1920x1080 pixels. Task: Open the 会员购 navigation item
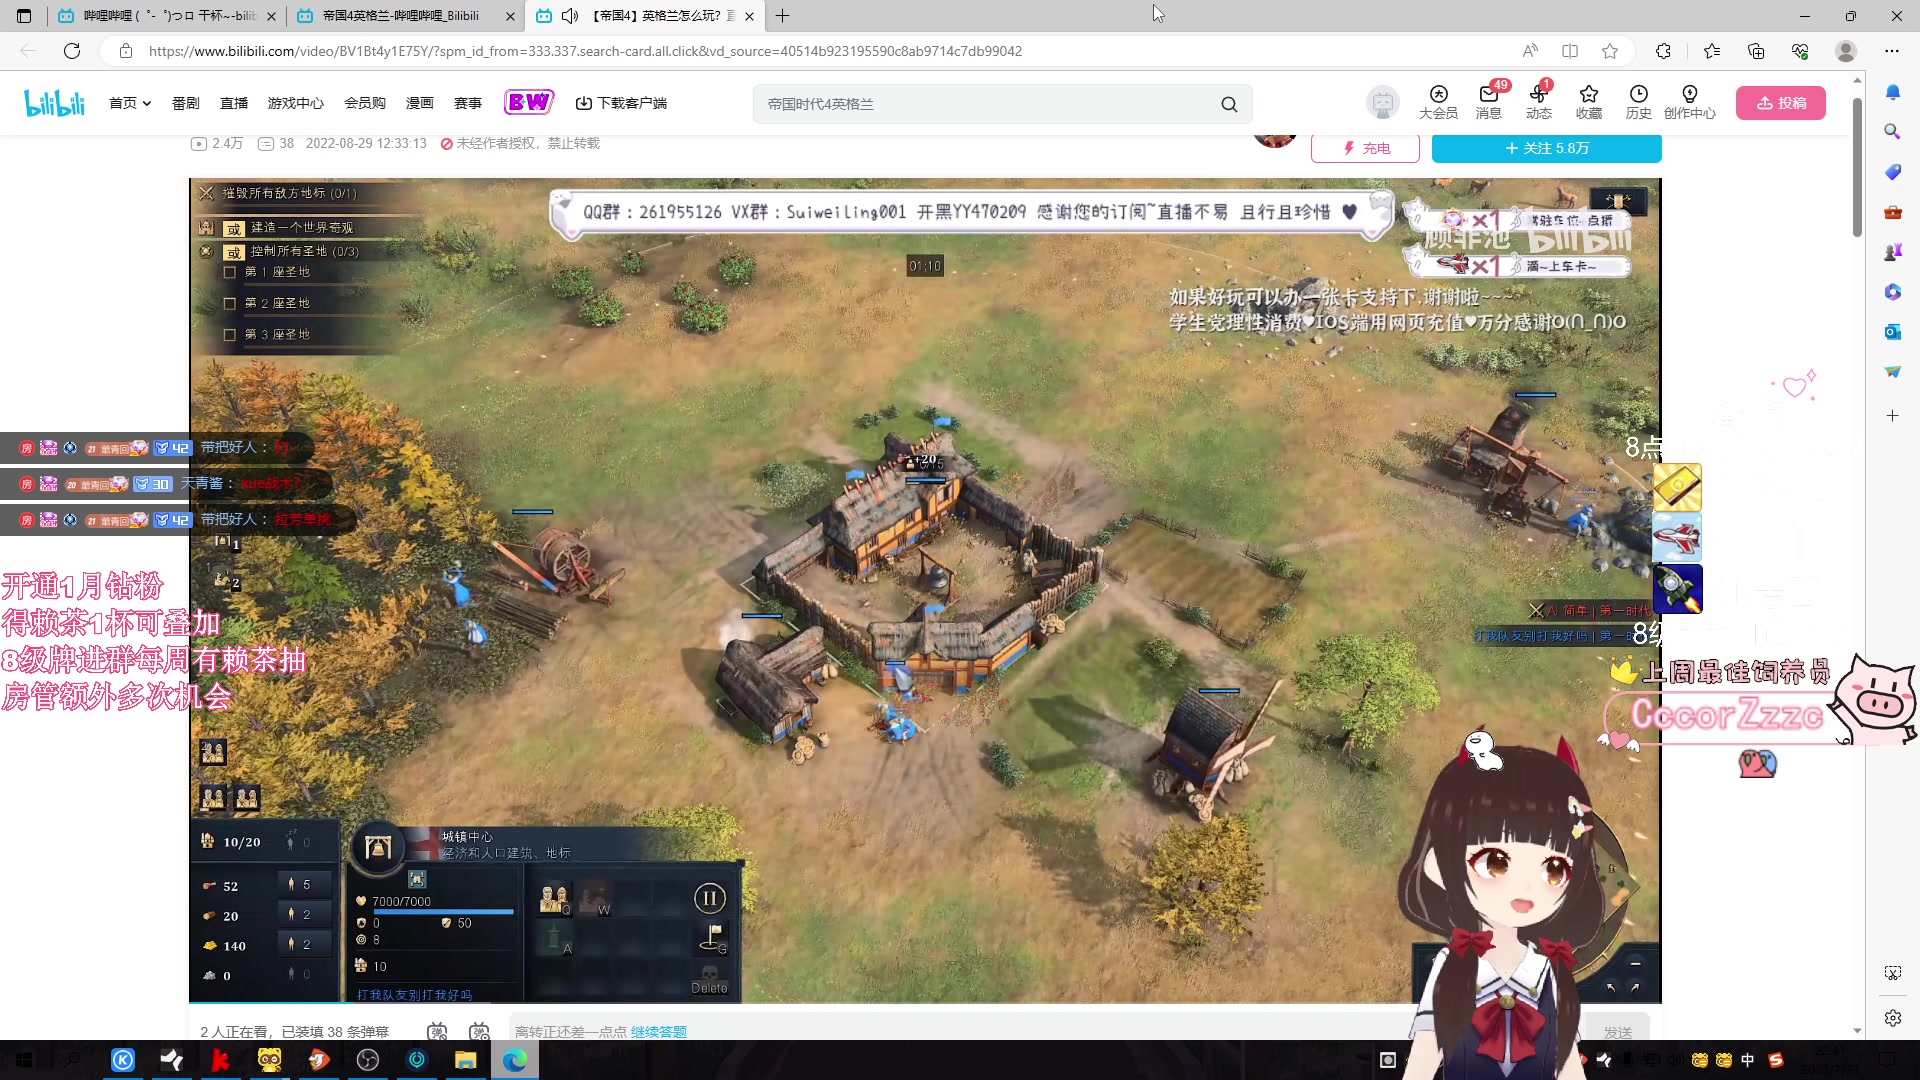(x=365, y=103)
